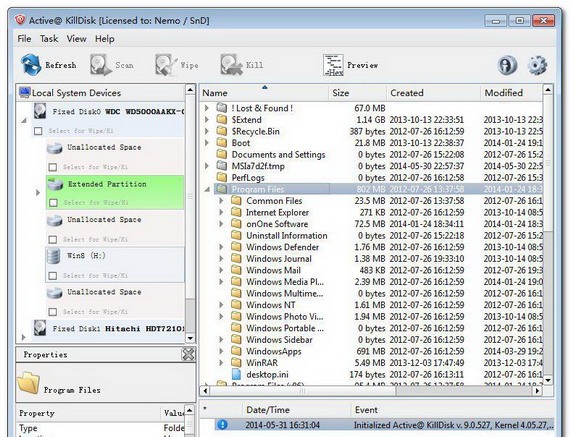Open the Task menu

point(49,39)
